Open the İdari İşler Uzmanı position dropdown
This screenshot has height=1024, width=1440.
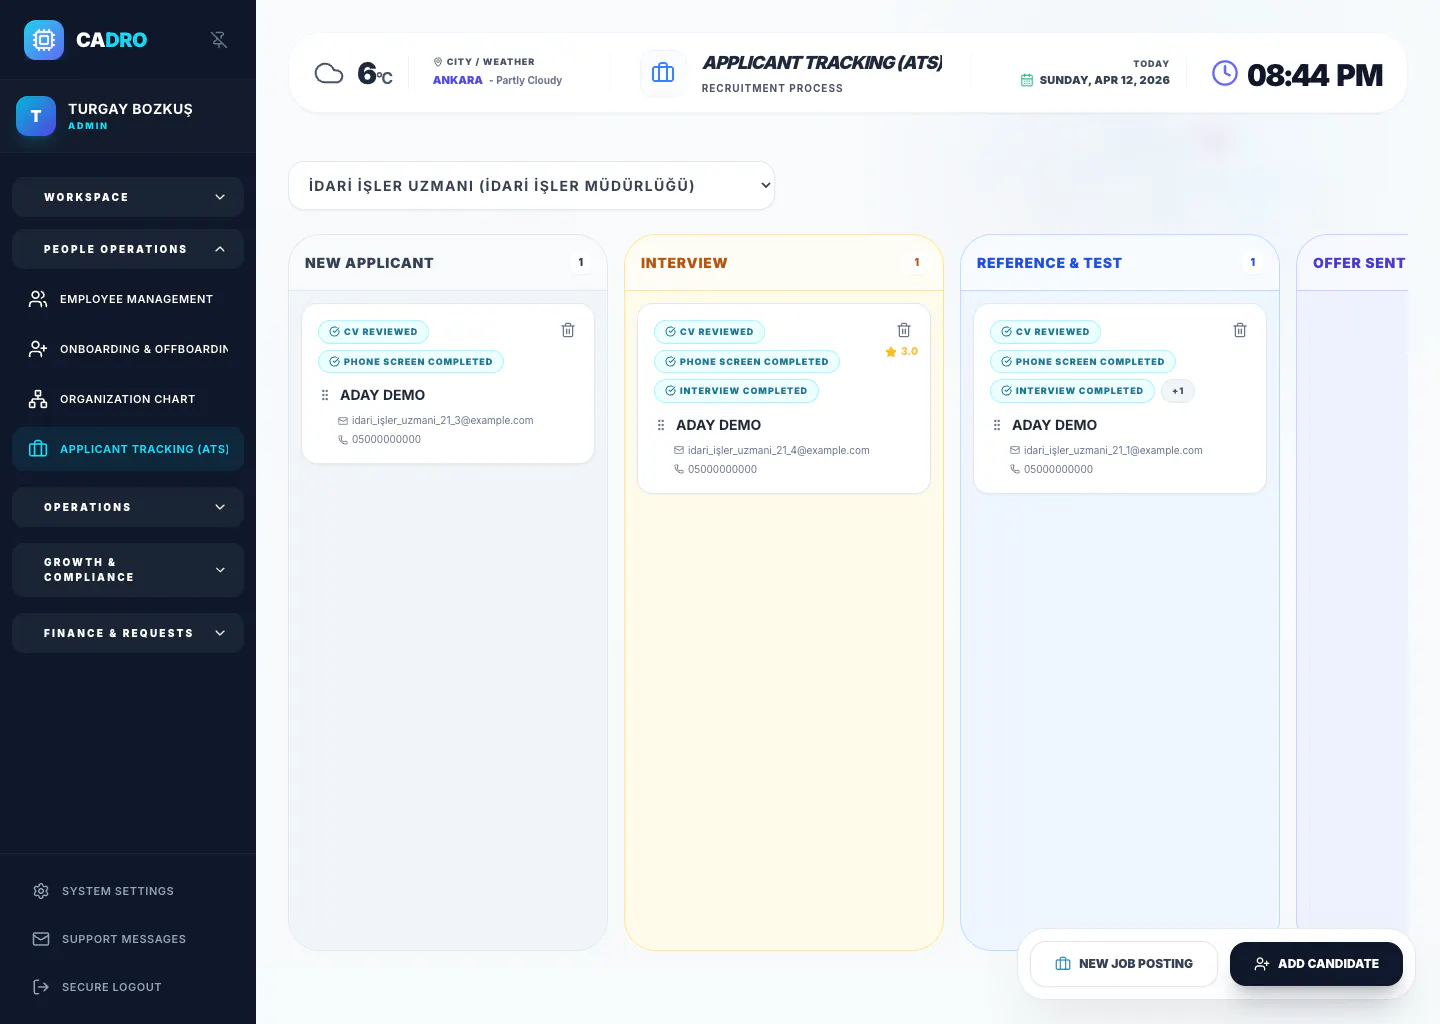point(531,186)
